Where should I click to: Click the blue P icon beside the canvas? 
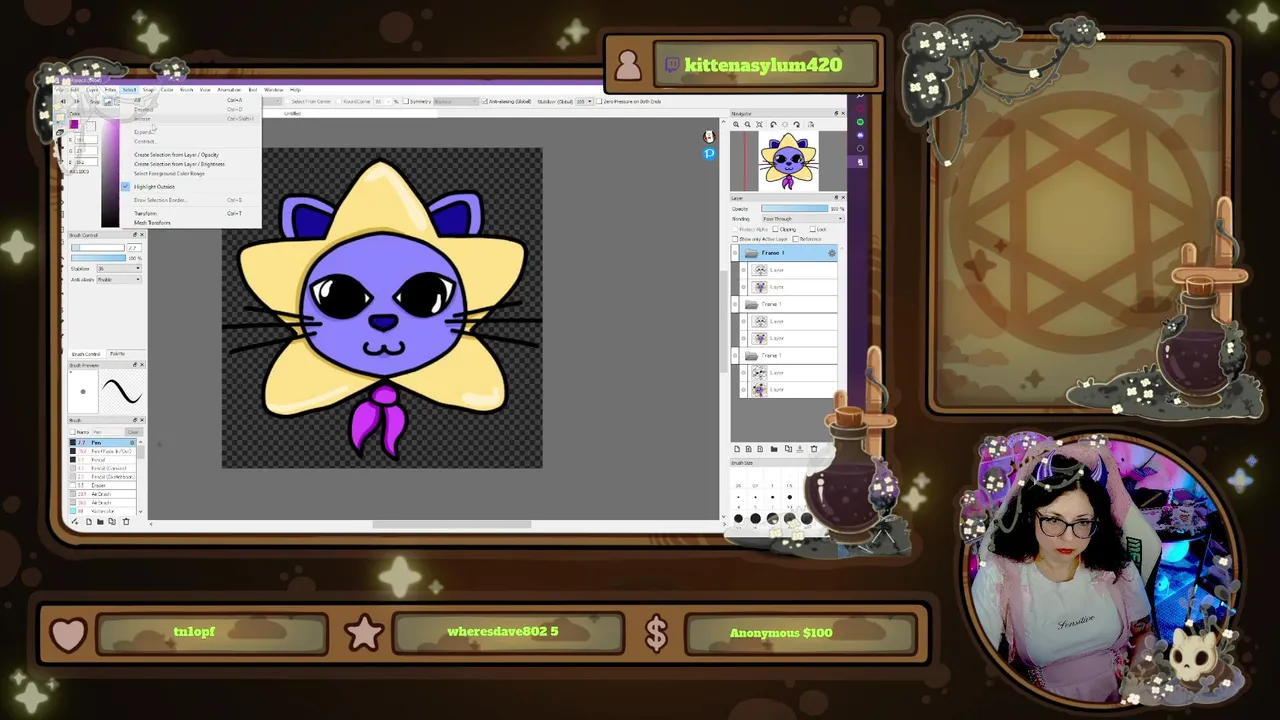[x=709, y=154]
